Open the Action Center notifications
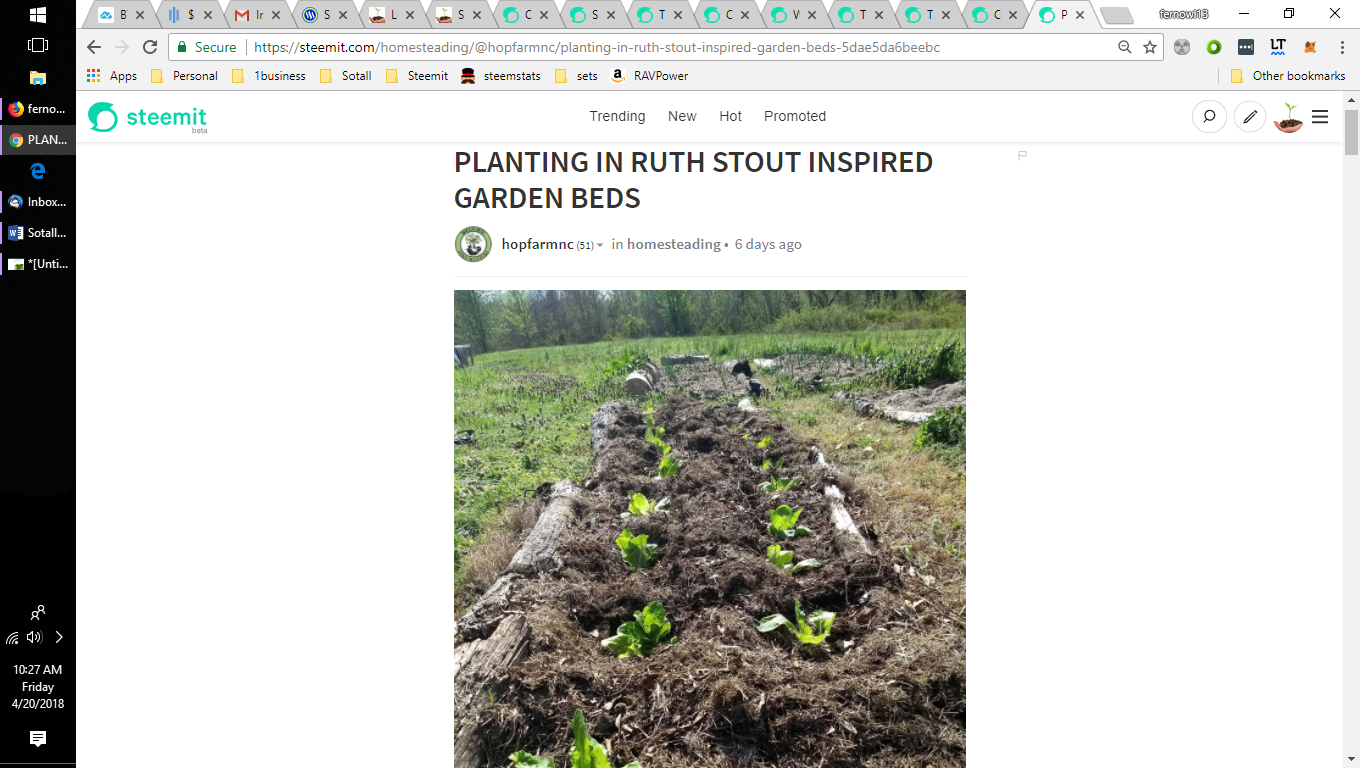The width and height of the screenshot is (1360, 768). (38, 739)
